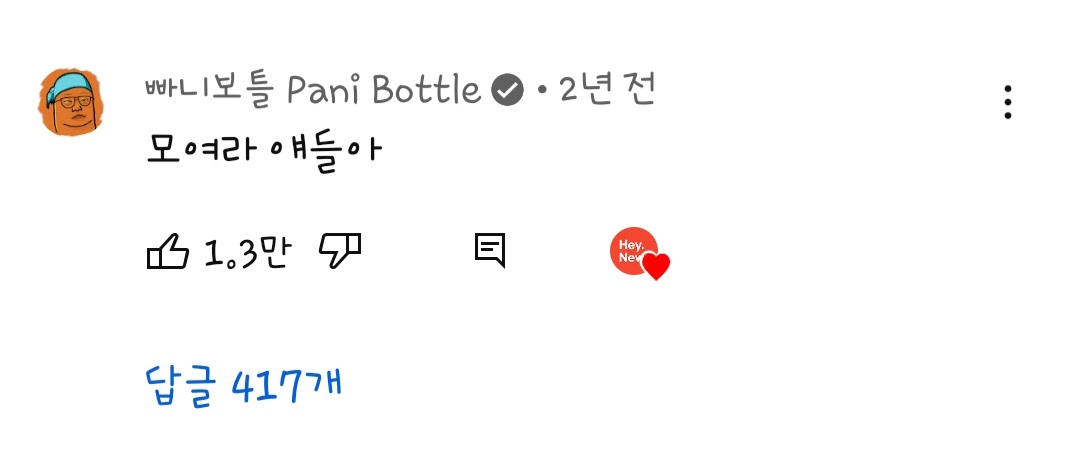Dislike the comment with thumbs-down icon
Viewport: 1080px width, 474px height.
tap(340, 250)
